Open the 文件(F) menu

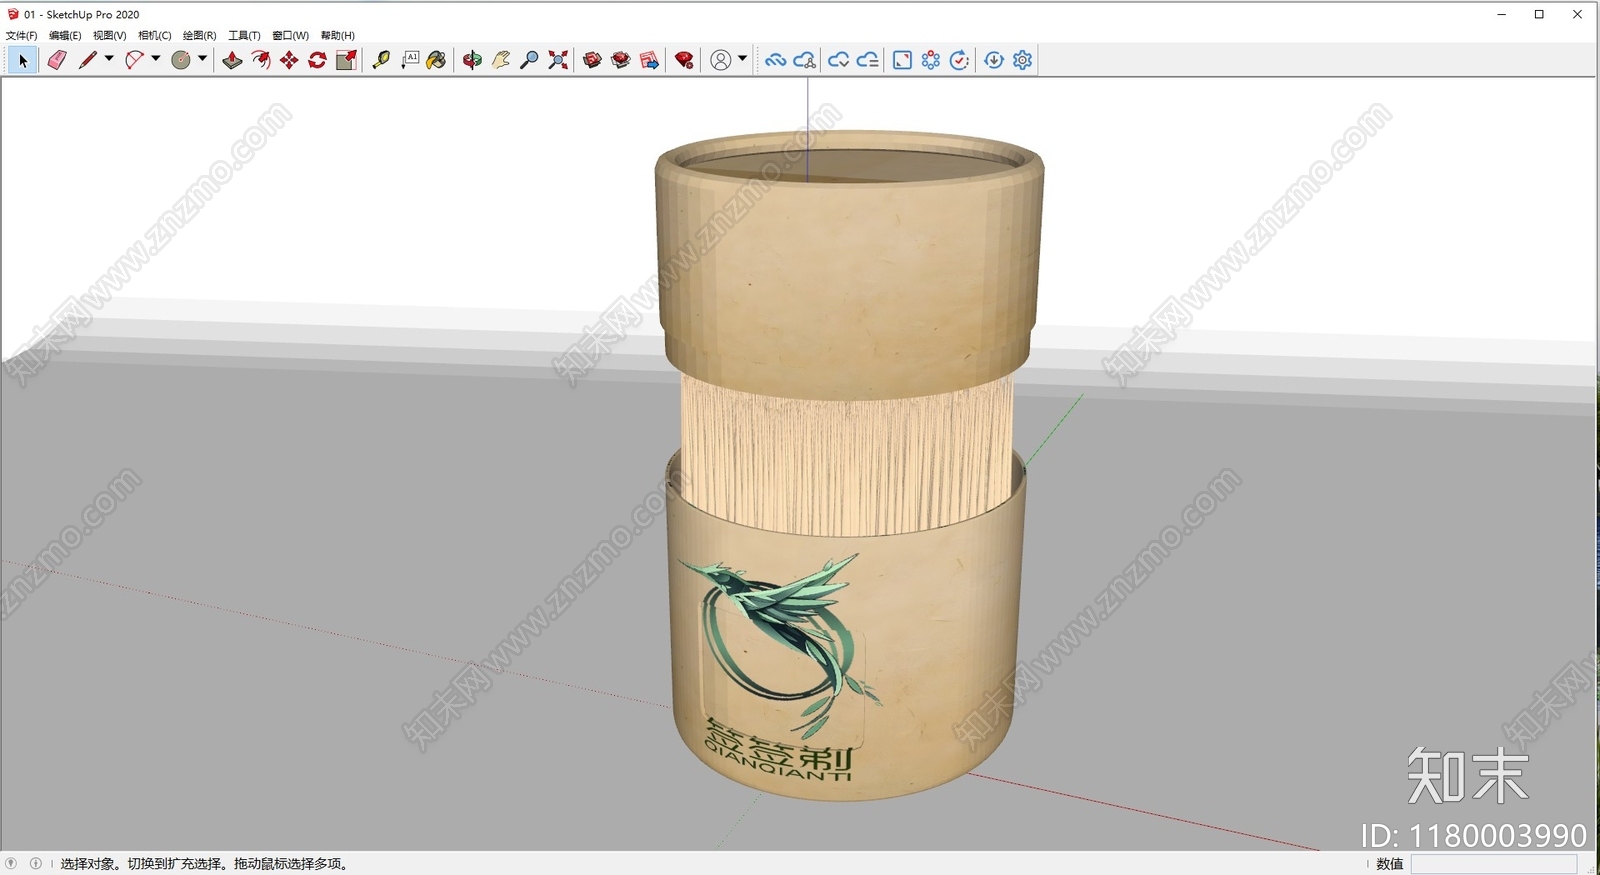(21, 35)
